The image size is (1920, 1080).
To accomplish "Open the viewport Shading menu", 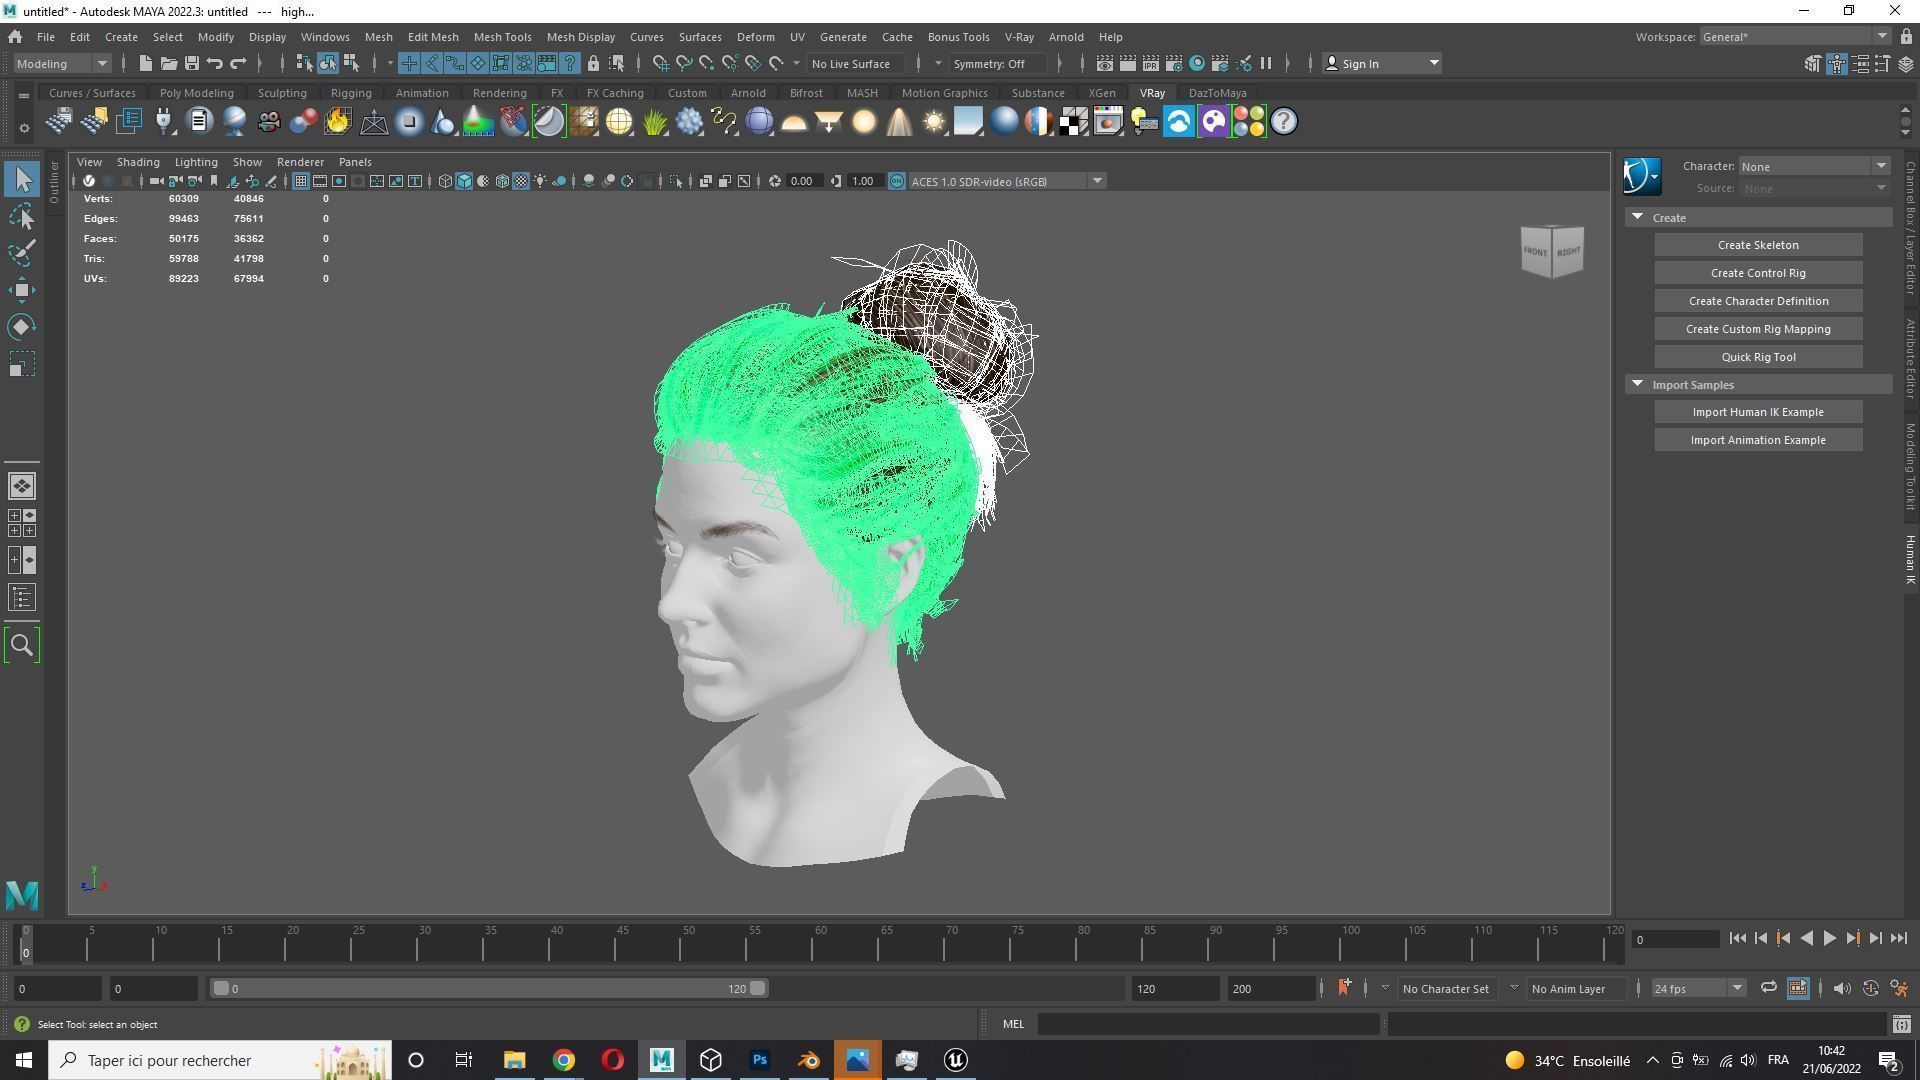I will [x=138, y=162].
